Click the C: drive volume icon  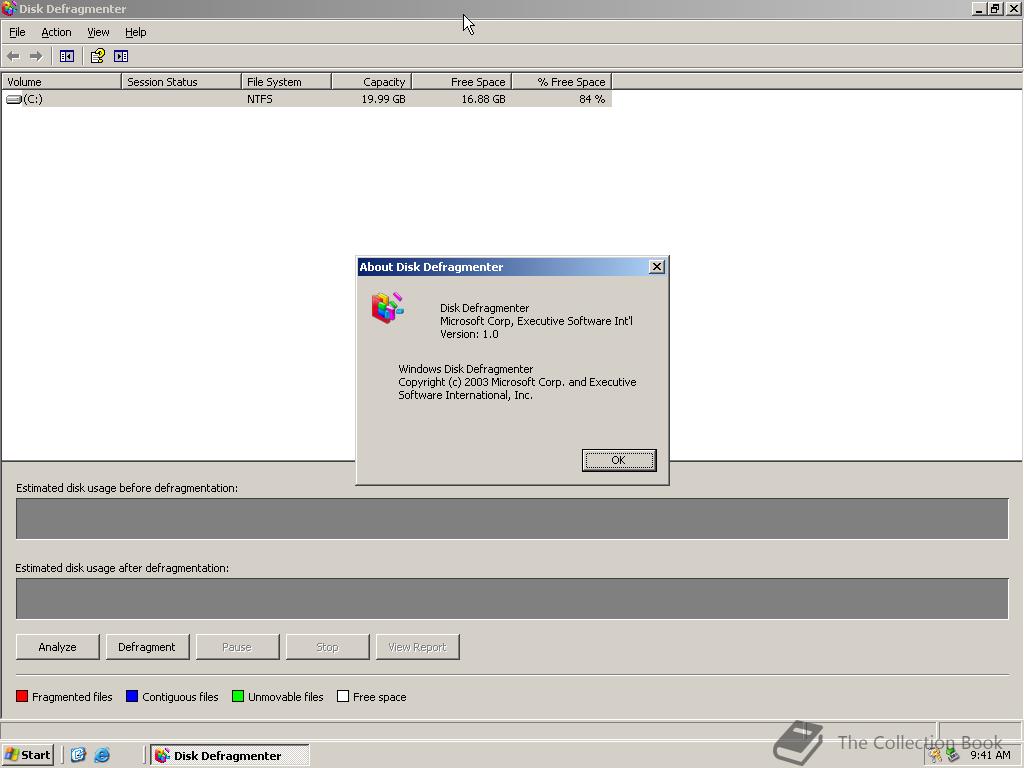click(x=14, y=99)
